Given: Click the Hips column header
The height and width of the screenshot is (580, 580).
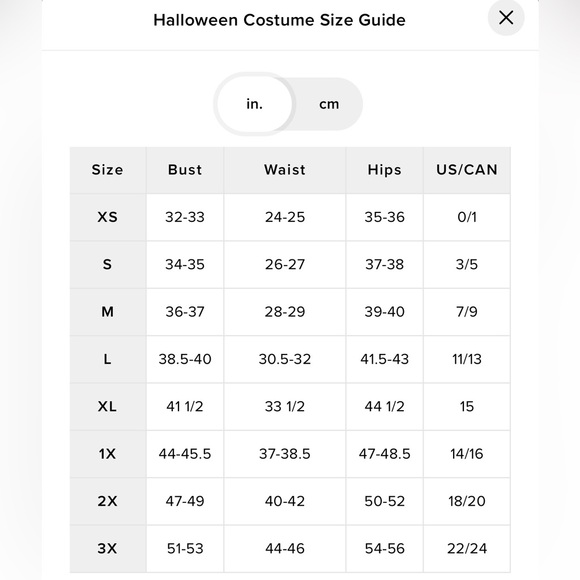Looking at the screenshot, I should (385, 170).
